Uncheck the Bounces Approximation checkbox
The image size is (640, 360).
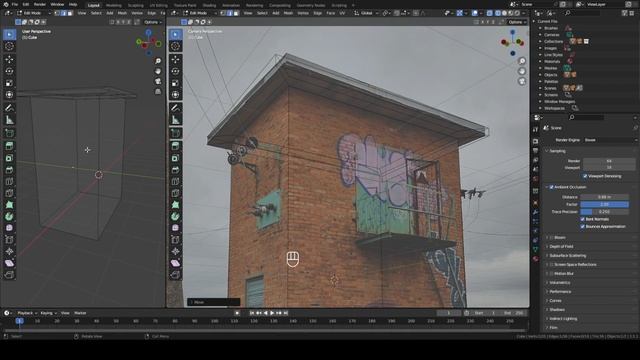(x=582, y=227)
